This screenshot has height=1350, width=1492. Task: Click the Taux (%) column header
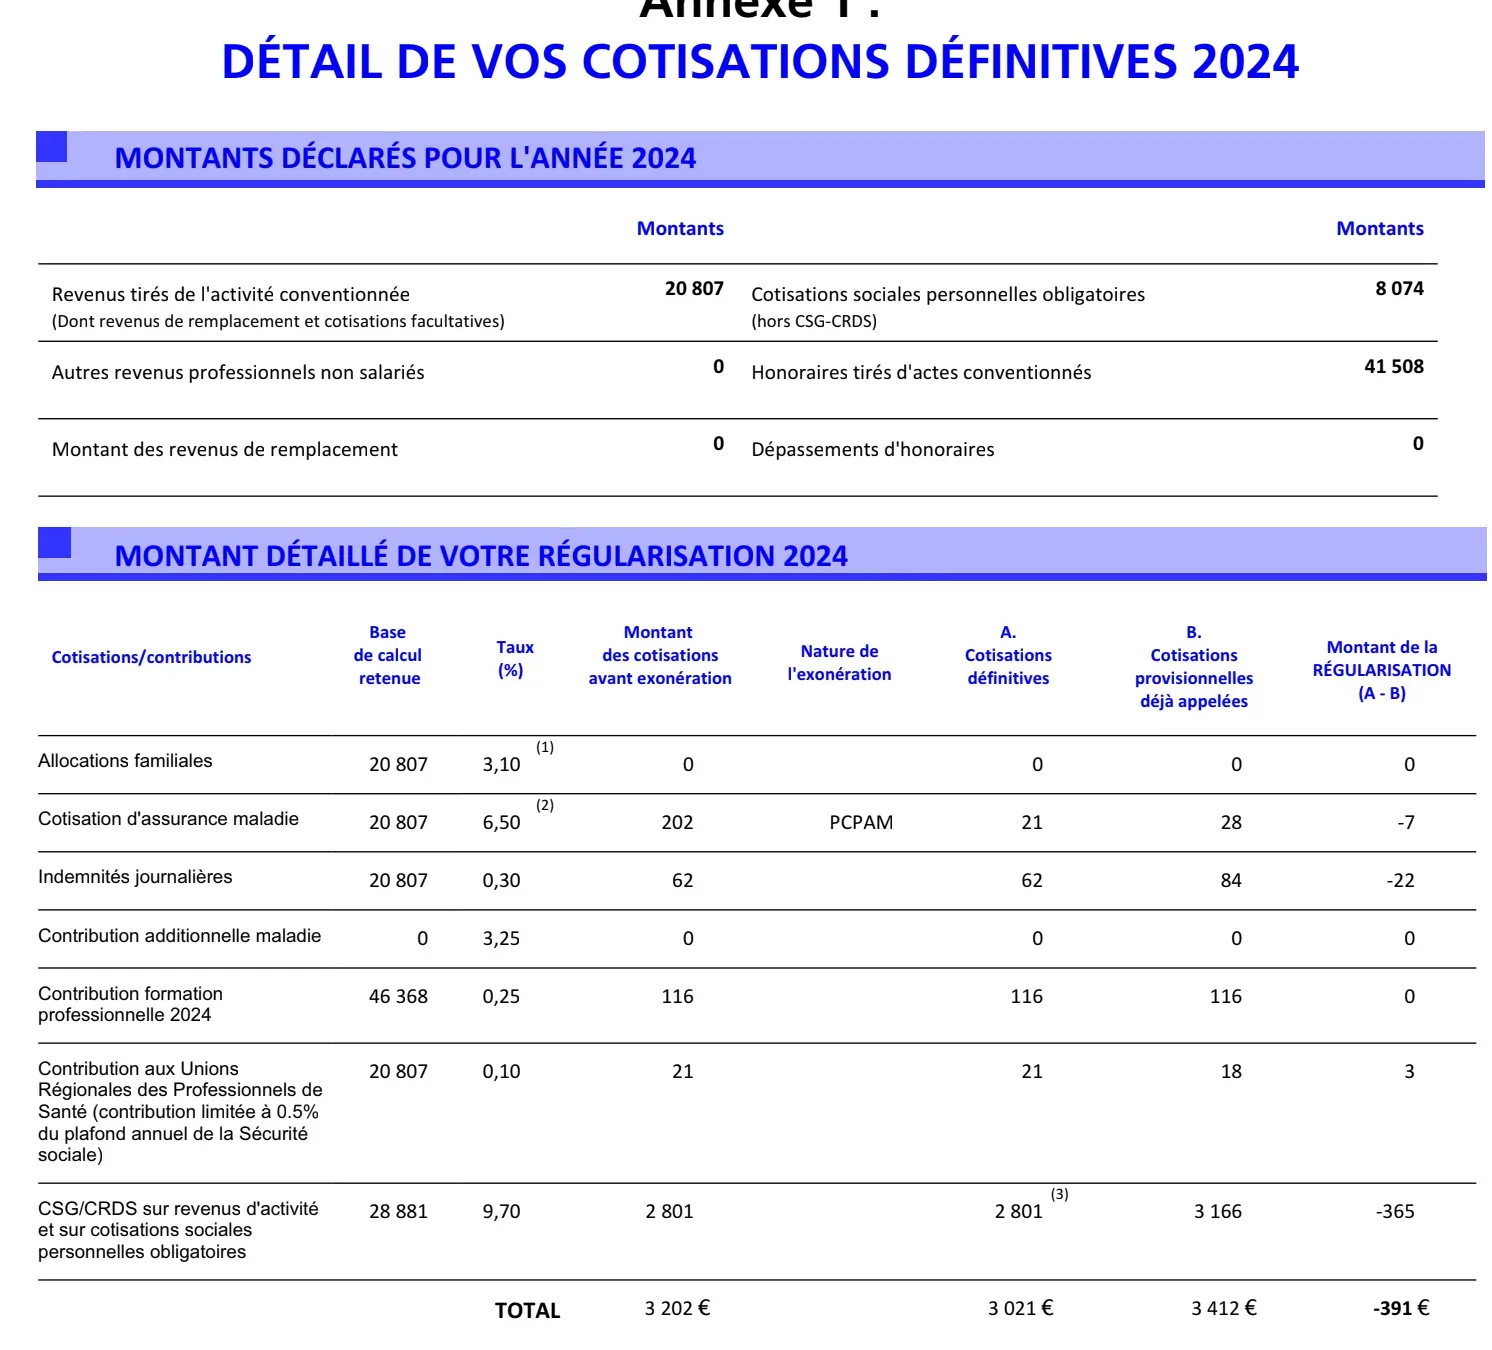514,659
